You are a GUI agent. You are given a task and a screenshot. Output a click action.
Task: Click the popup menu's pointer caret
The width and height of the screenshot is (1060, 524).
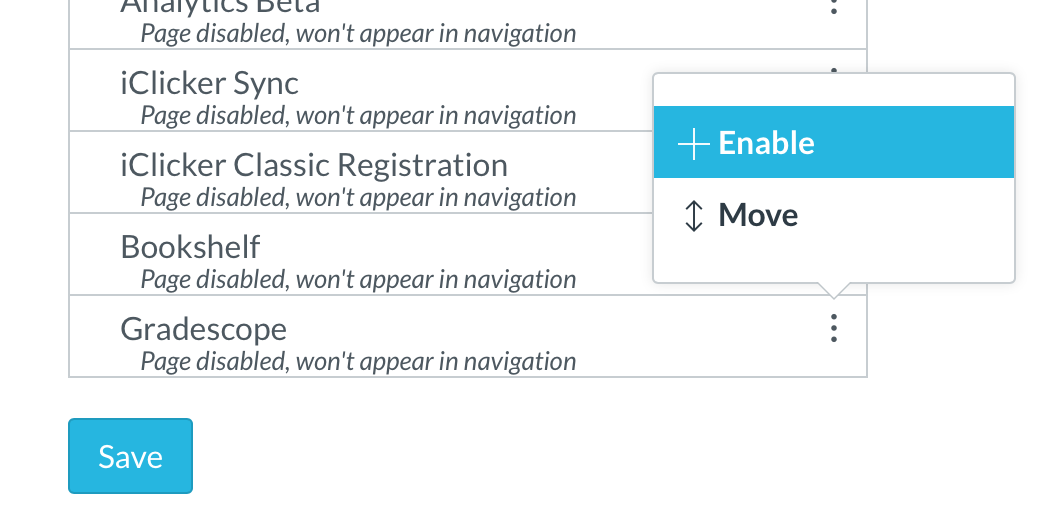(834, 290)
